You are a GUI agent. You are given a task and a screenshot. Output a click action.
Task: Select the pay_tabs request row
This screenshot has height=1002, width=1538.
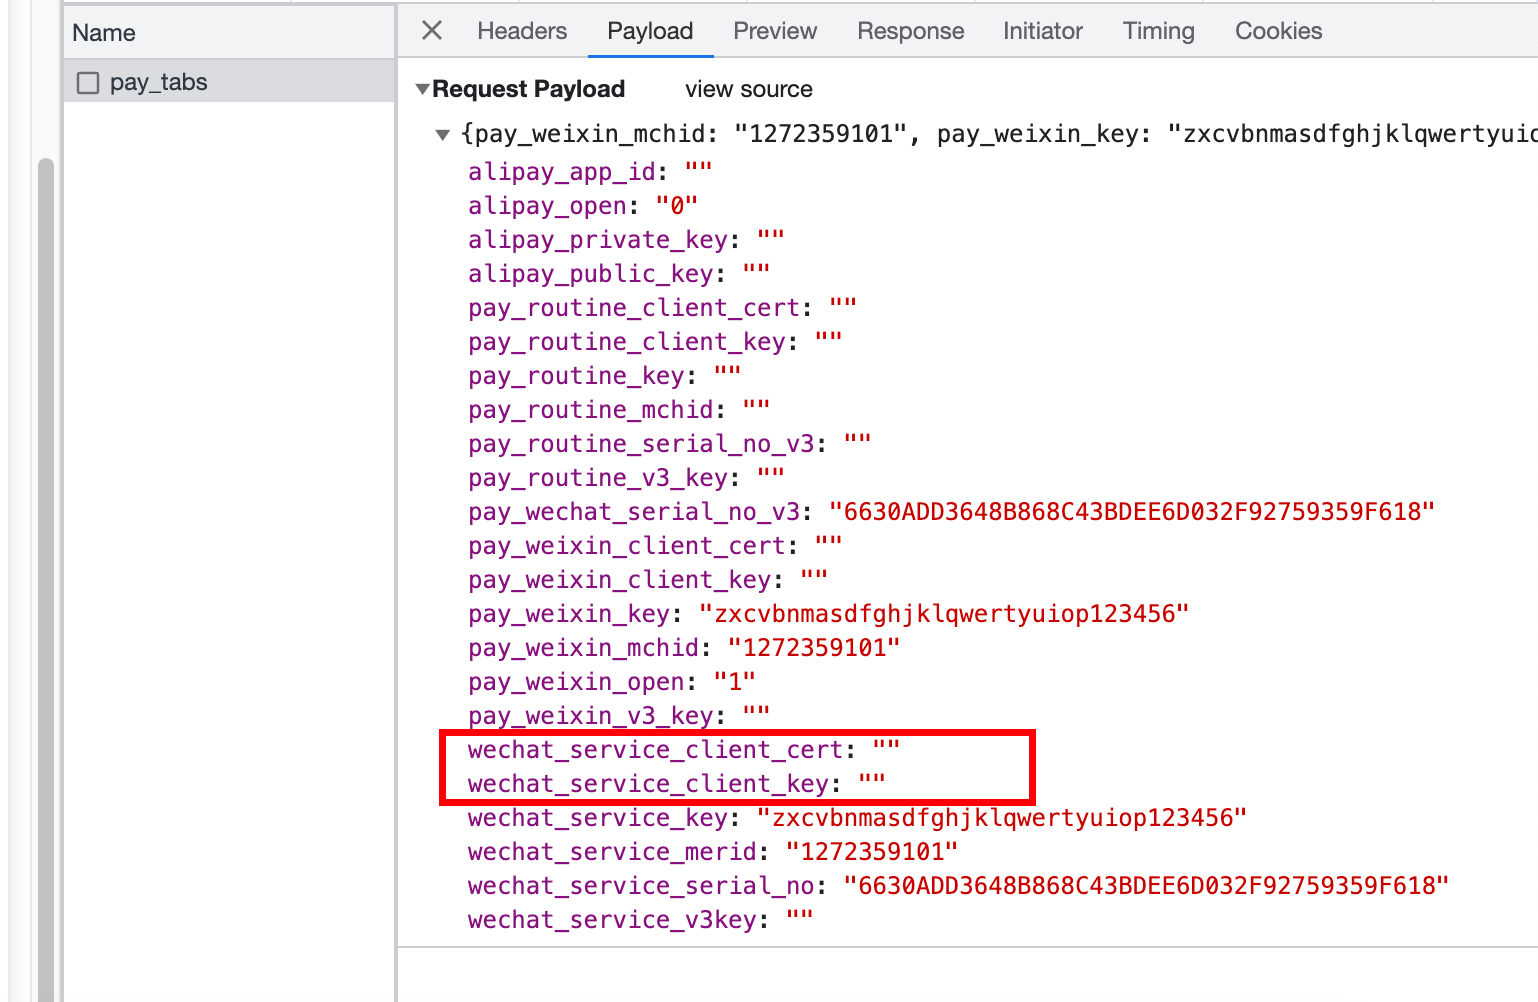(x=229, y=82)
